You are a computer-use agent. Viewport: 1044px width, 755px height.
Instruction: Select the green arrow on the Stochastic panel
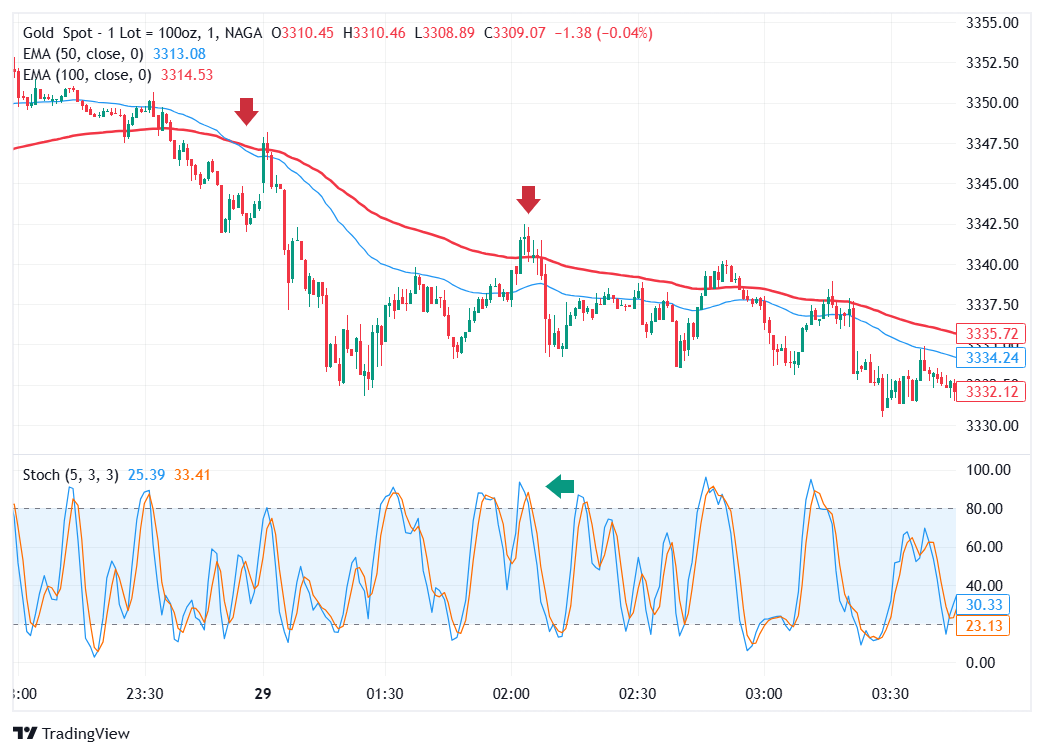561,484
